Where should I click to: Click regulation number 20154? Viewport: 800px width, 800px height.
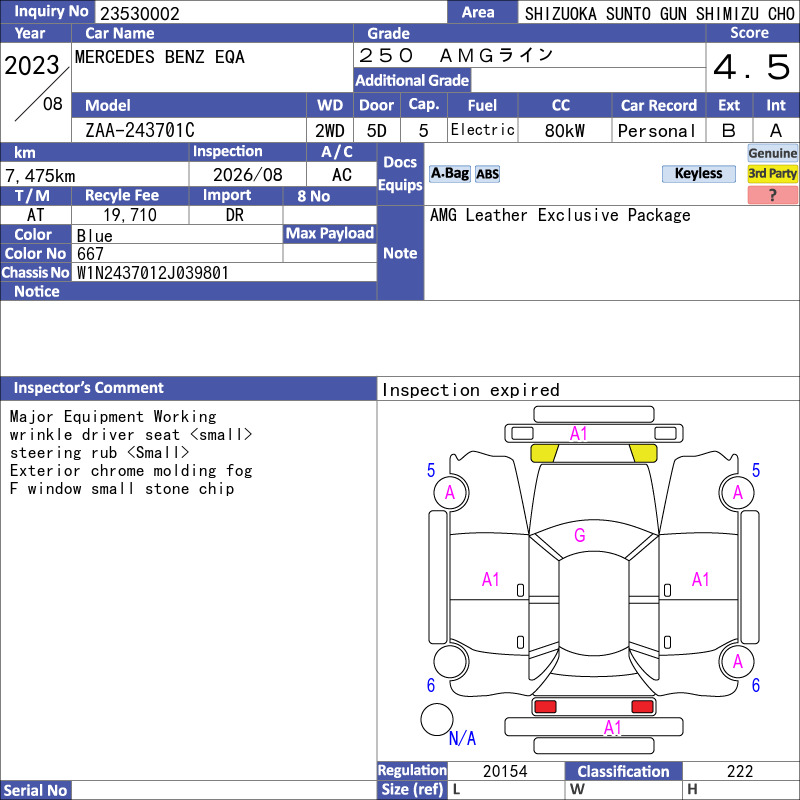tap(505, 771)
